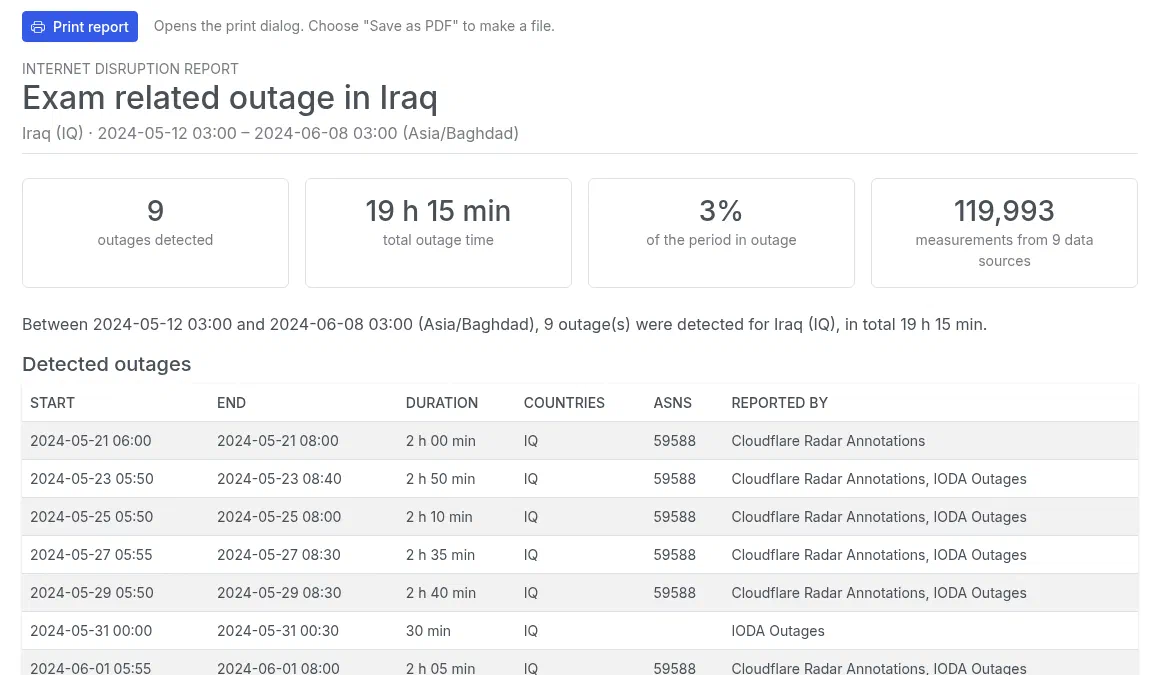Click end cell '2024-05-23 08:40'
The image size is (1160, 675).
[279, 479]
